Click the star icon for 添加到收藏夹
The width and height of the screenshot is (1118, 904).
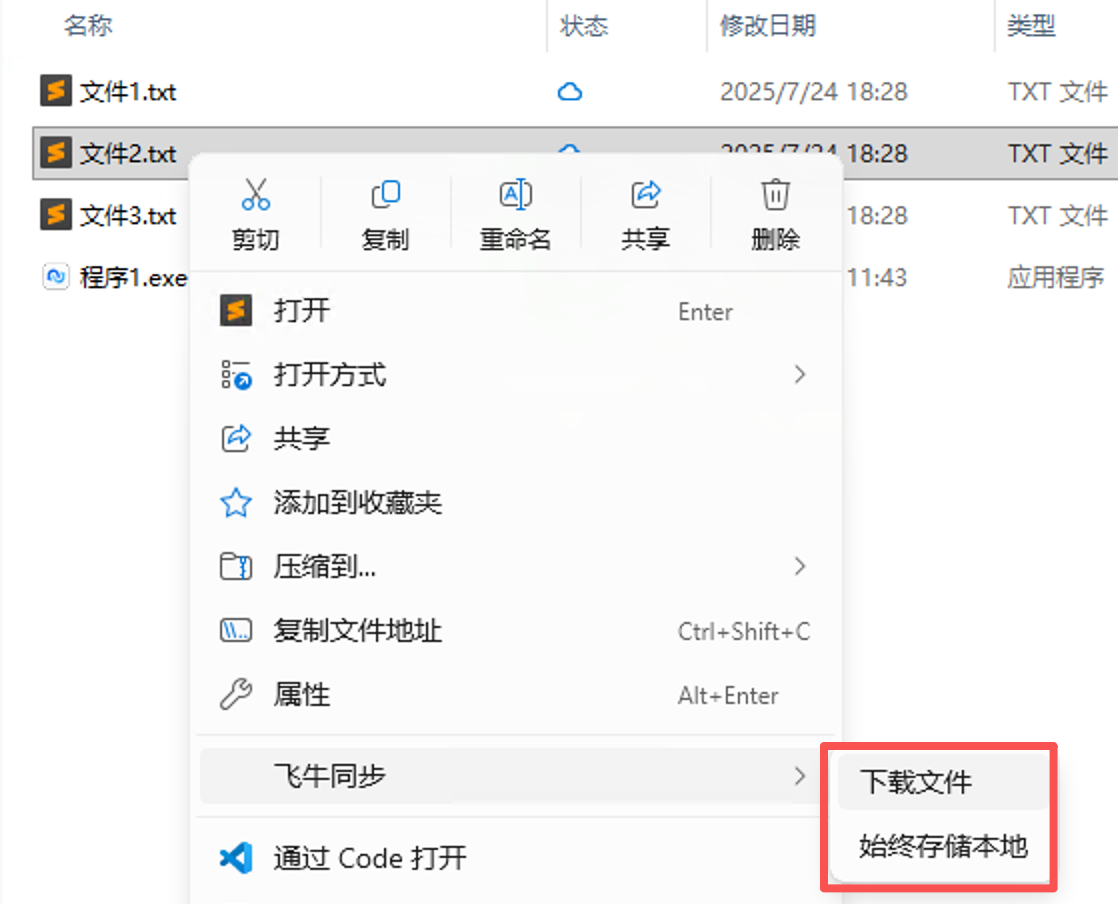click(x=235, y=503)
